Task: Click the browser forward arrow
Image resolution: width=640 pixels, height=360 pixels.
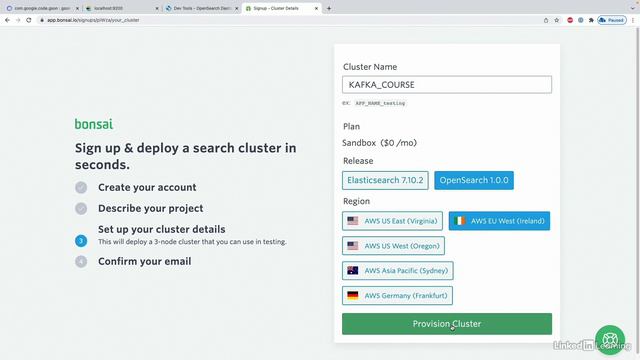Action: pos(18,20)
